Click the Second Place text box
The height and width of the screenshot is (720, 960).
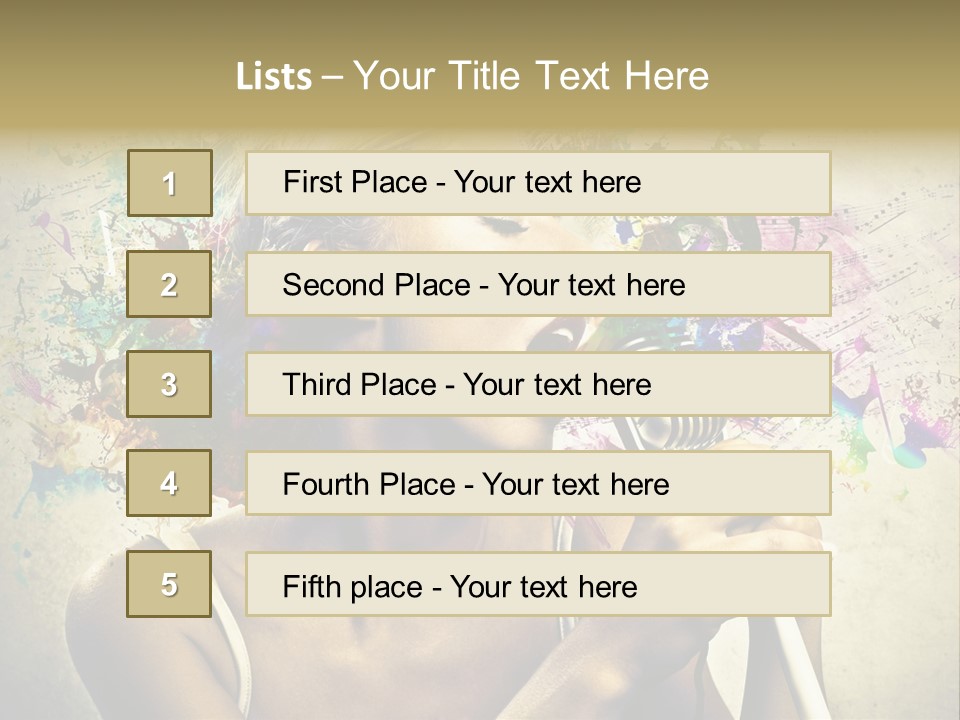[x=538, y=284]
